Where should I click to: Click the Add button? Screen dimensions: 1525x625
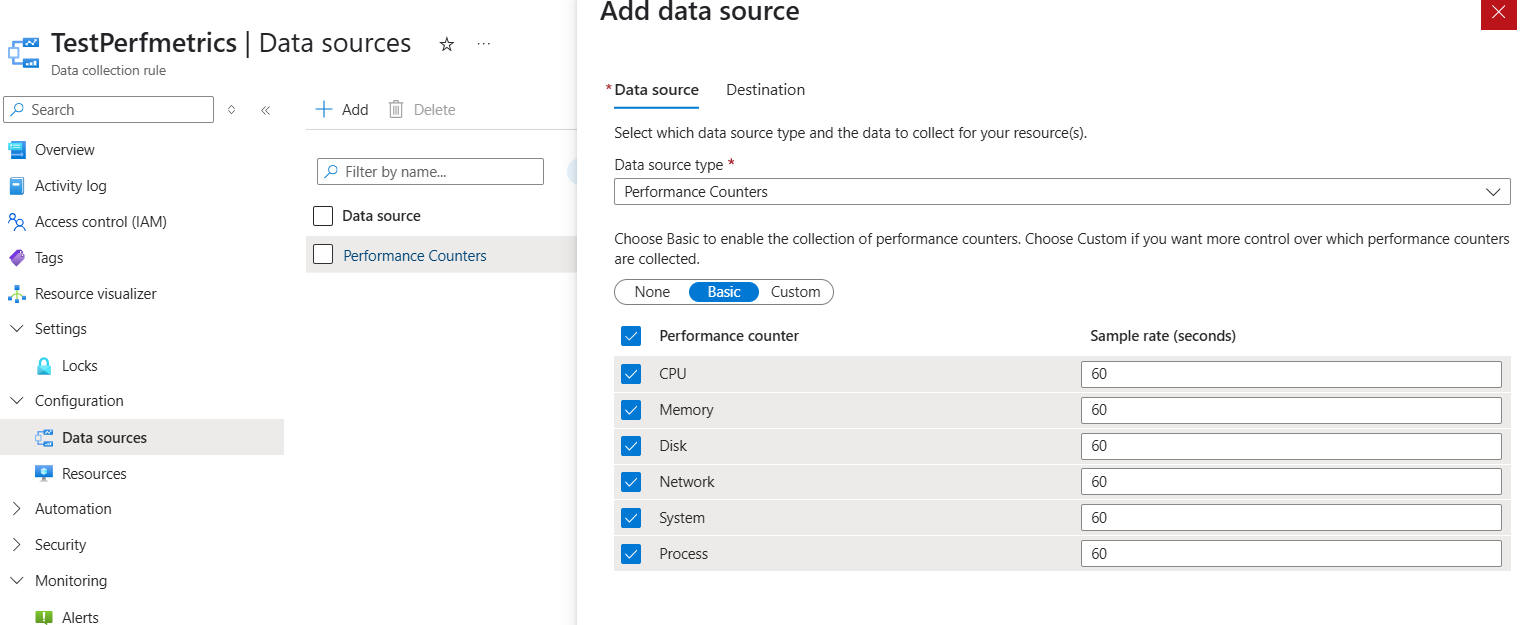pos(342,110)
